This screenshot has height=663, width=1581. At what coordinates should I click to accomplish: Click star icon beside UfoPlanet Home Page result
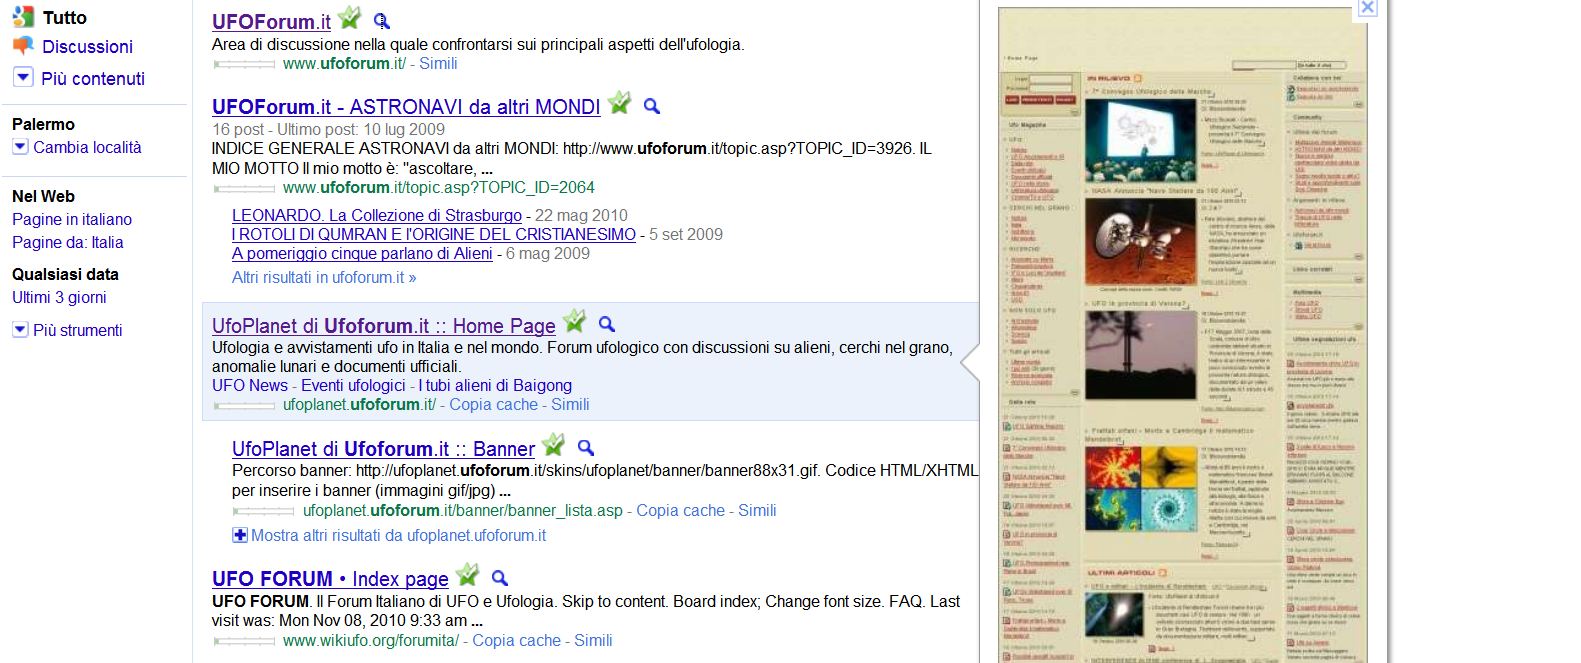pyautogui.click(x=574, y=321)
